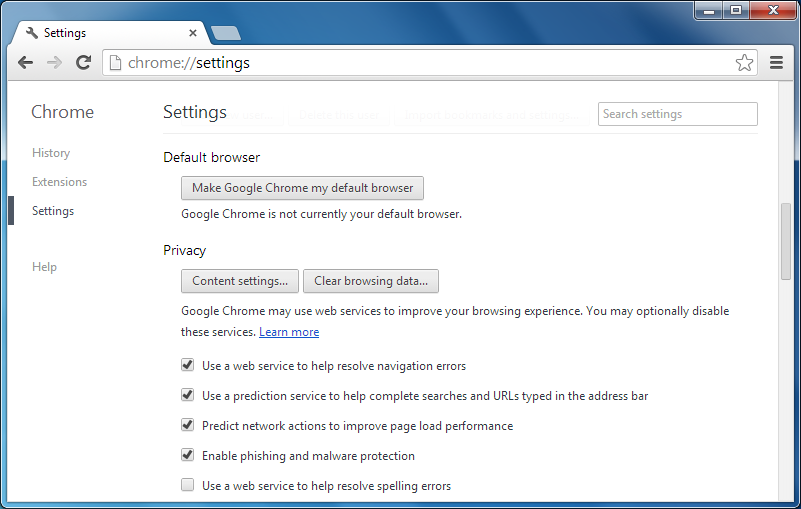The image size is (801, 509).
Task: Close the Settings tab with its X
Action: (193, 33)
